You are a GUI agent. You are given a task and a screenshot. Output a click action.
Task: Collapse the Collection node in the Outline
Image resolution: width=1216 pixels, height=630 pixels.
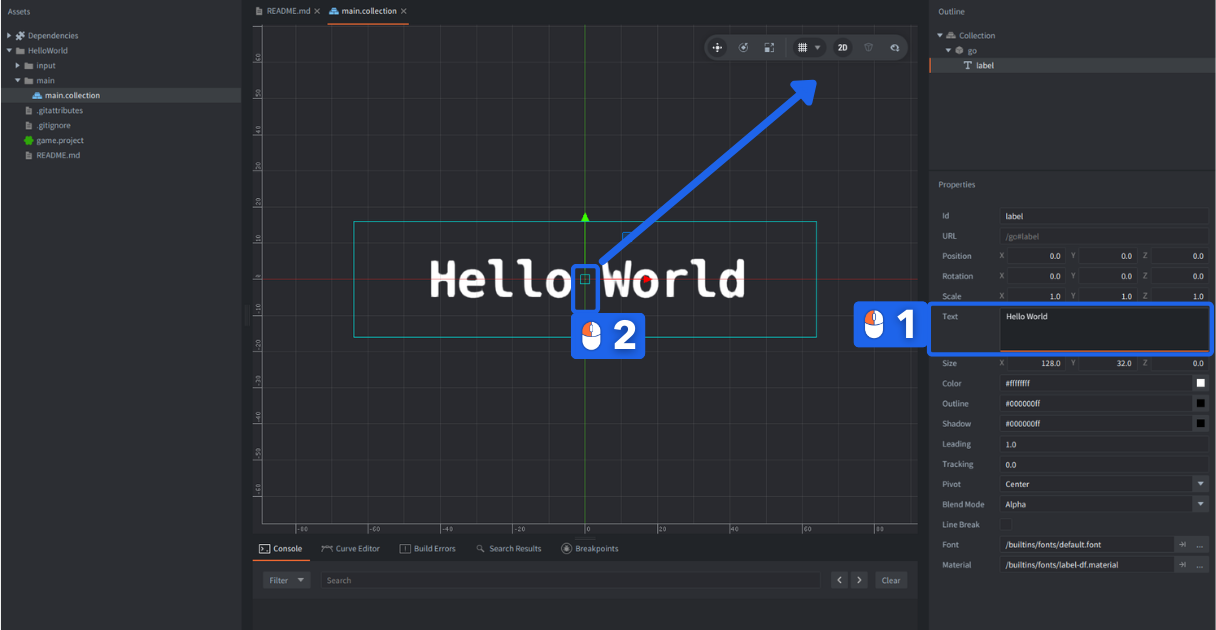pos(941,35)
